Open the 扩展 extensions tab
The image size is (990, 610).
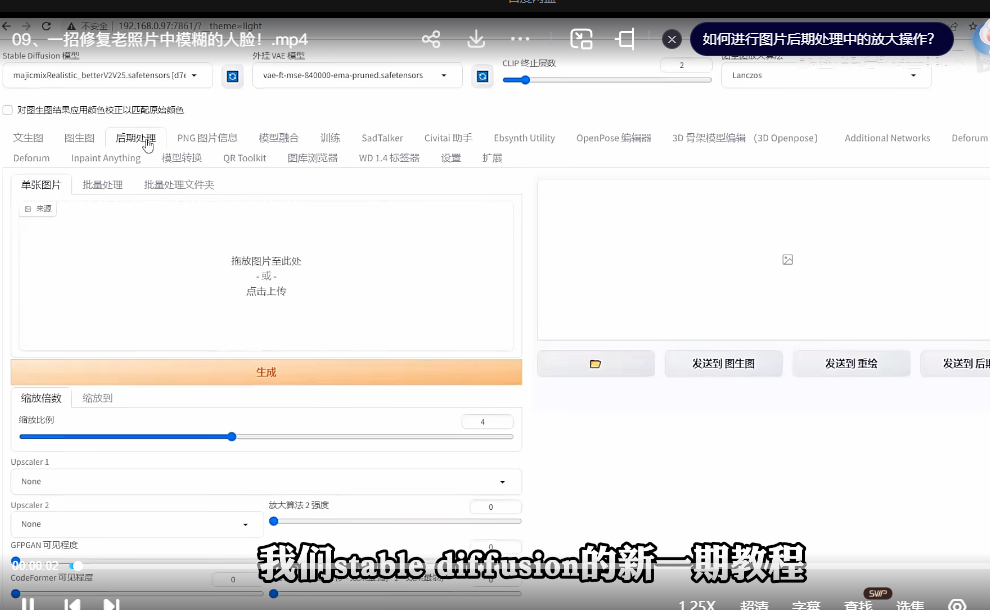(492, 158)
